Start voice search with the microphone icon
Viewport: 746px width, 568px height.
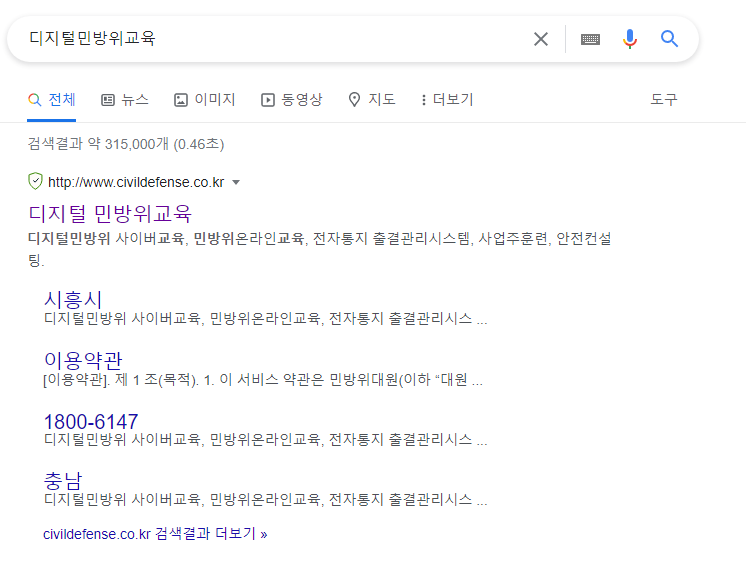pyautogui.click(x=629, y=39)
